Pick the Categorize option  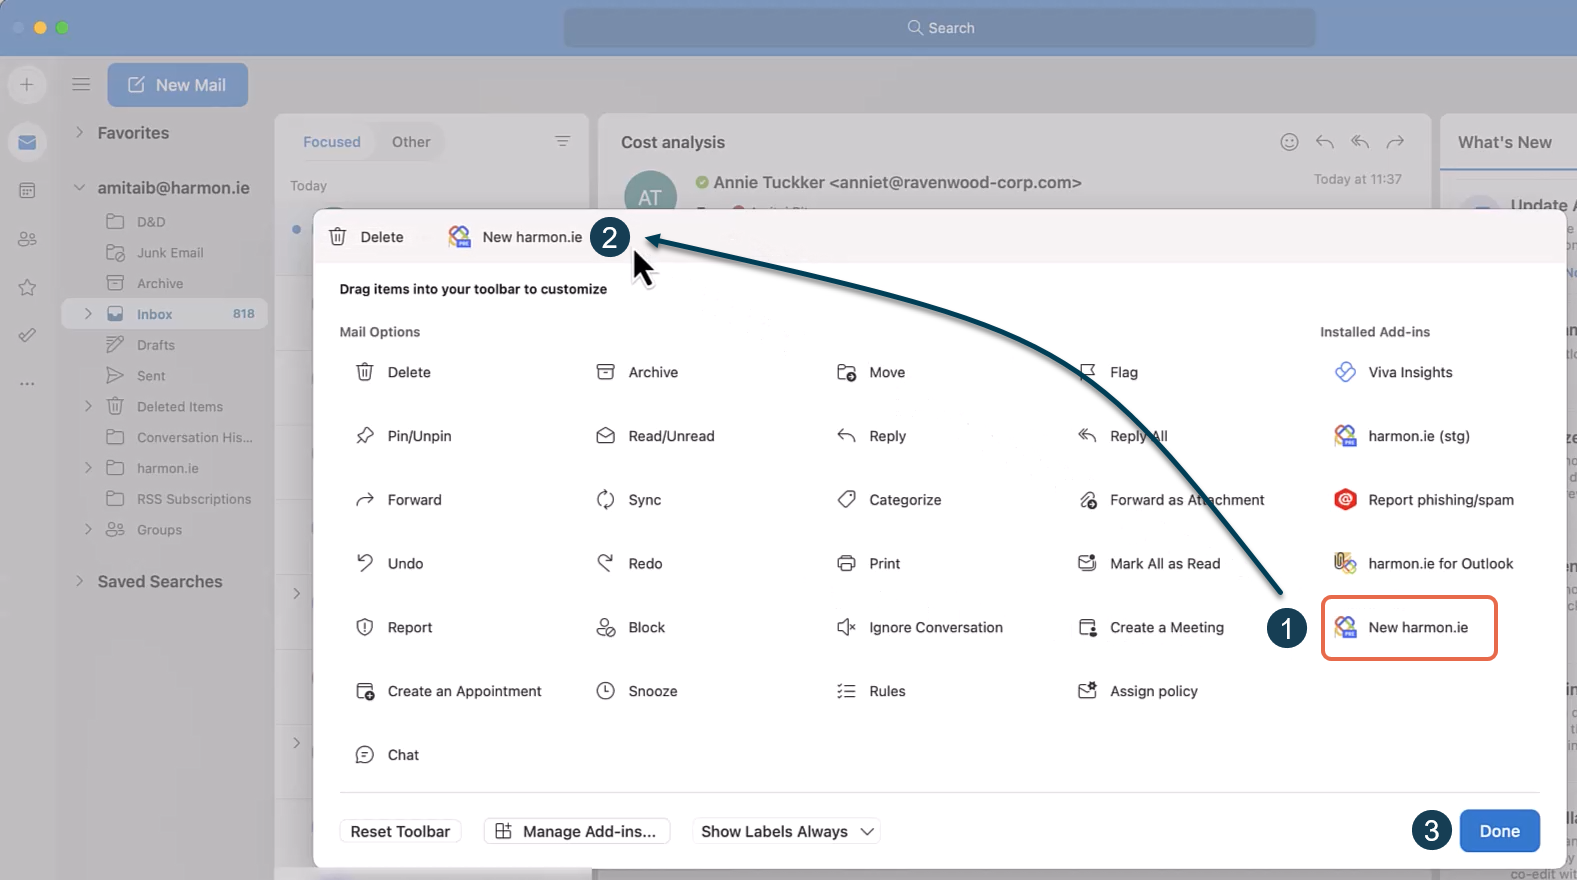coord(889,500)
